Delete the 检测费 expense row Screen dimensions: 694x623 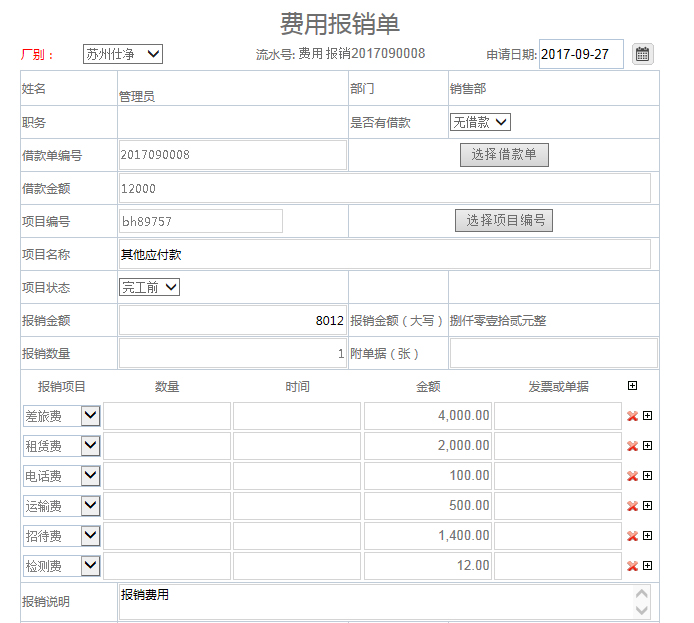click(632, 566)
